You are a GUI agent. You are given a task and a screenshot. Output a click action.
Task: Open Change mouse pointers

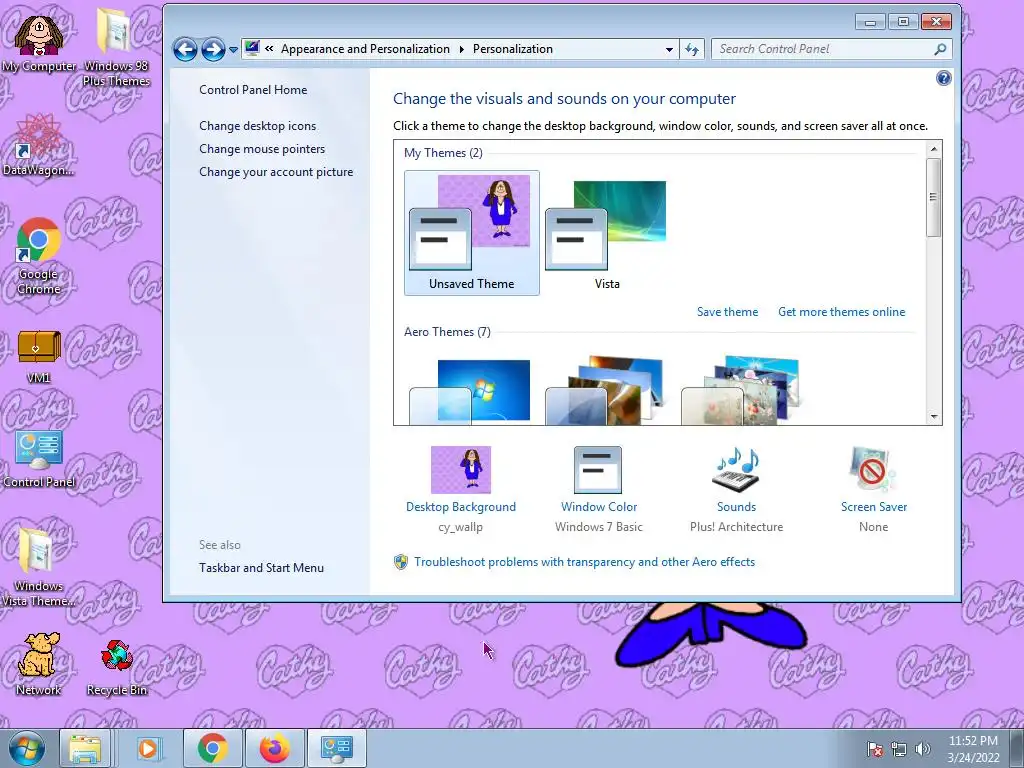pos(262,149)
